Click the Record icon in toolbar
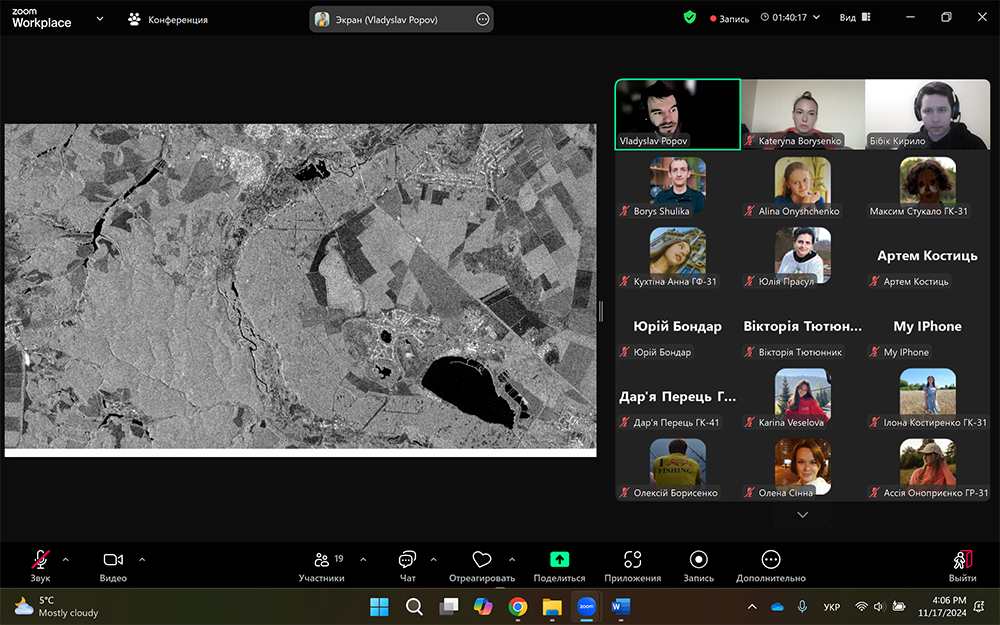The width and height of the screenshot is (1000, 625). (699, 561)
